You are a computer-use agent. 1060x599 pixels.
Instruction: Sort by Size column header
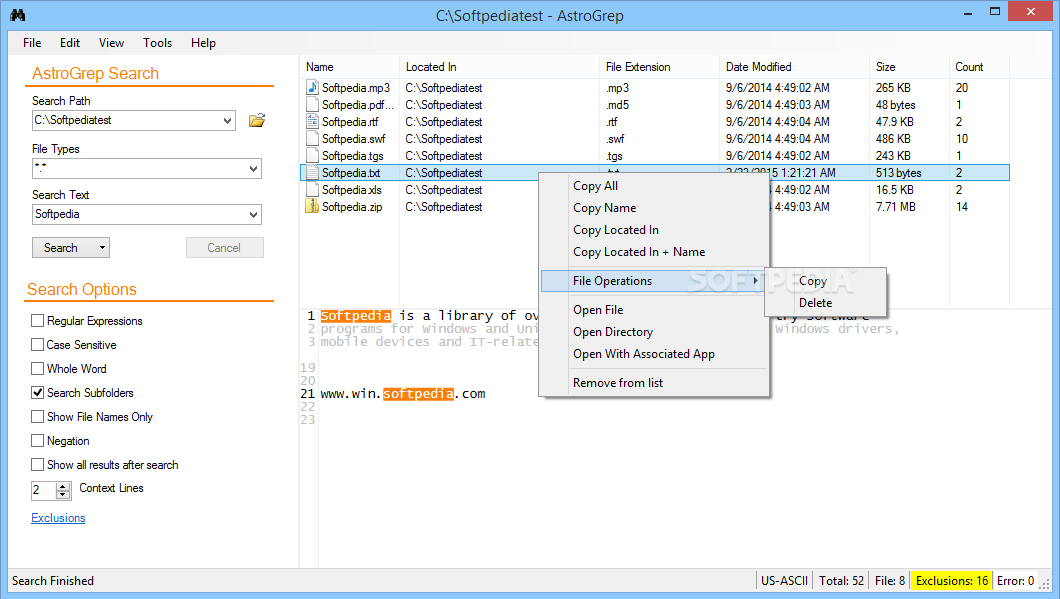[x=909, y=67]
